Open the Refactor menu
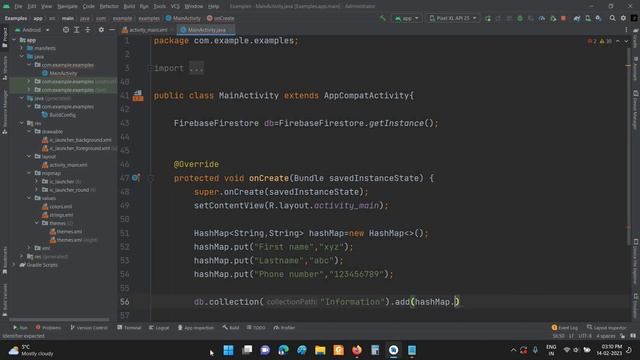The image size is (640, 360). click(x=109, y=6)
